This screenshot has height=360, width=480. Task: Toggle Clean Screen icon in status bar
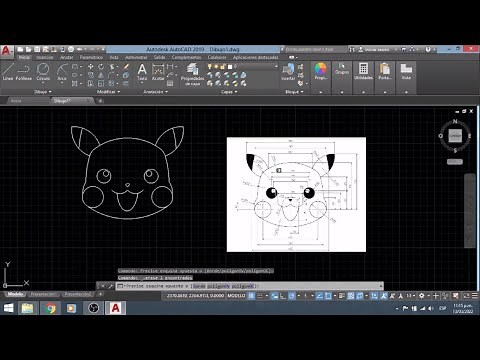tap(466, 296)
